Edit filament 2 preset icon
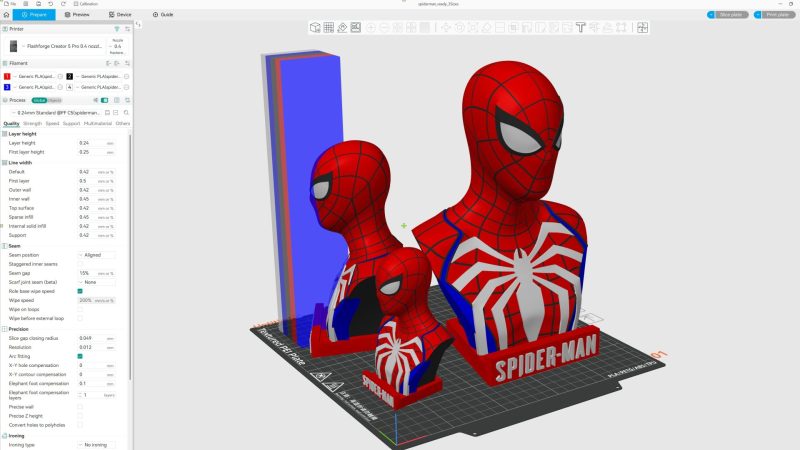This screenshot has height=450, width=800. pos(127,77)
